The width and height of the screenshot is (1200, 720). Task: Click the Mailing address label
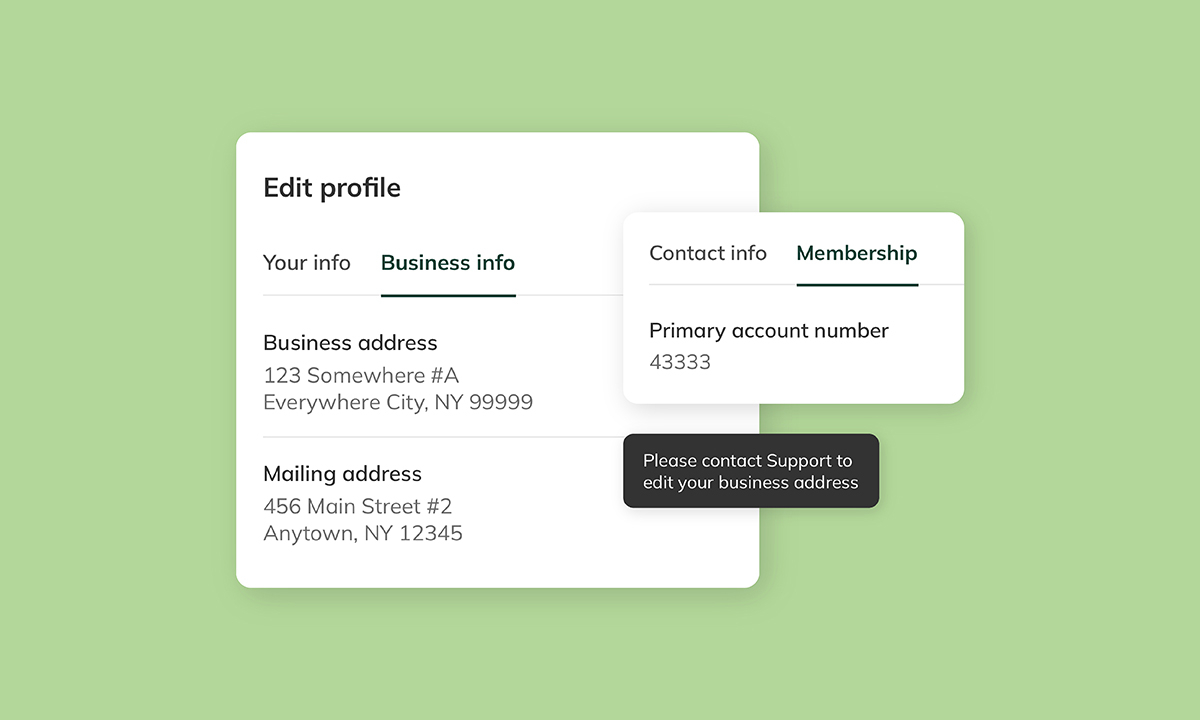(x=342, y=474)
